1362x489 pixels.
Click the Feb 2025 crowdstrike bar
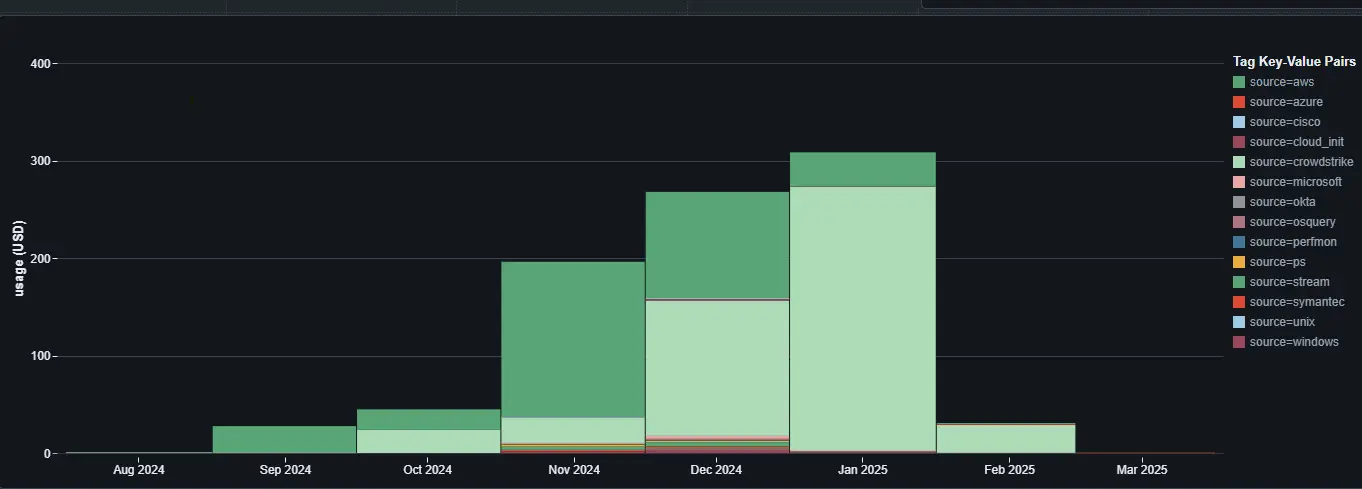pyautogui.click(x=1005, y=439)
